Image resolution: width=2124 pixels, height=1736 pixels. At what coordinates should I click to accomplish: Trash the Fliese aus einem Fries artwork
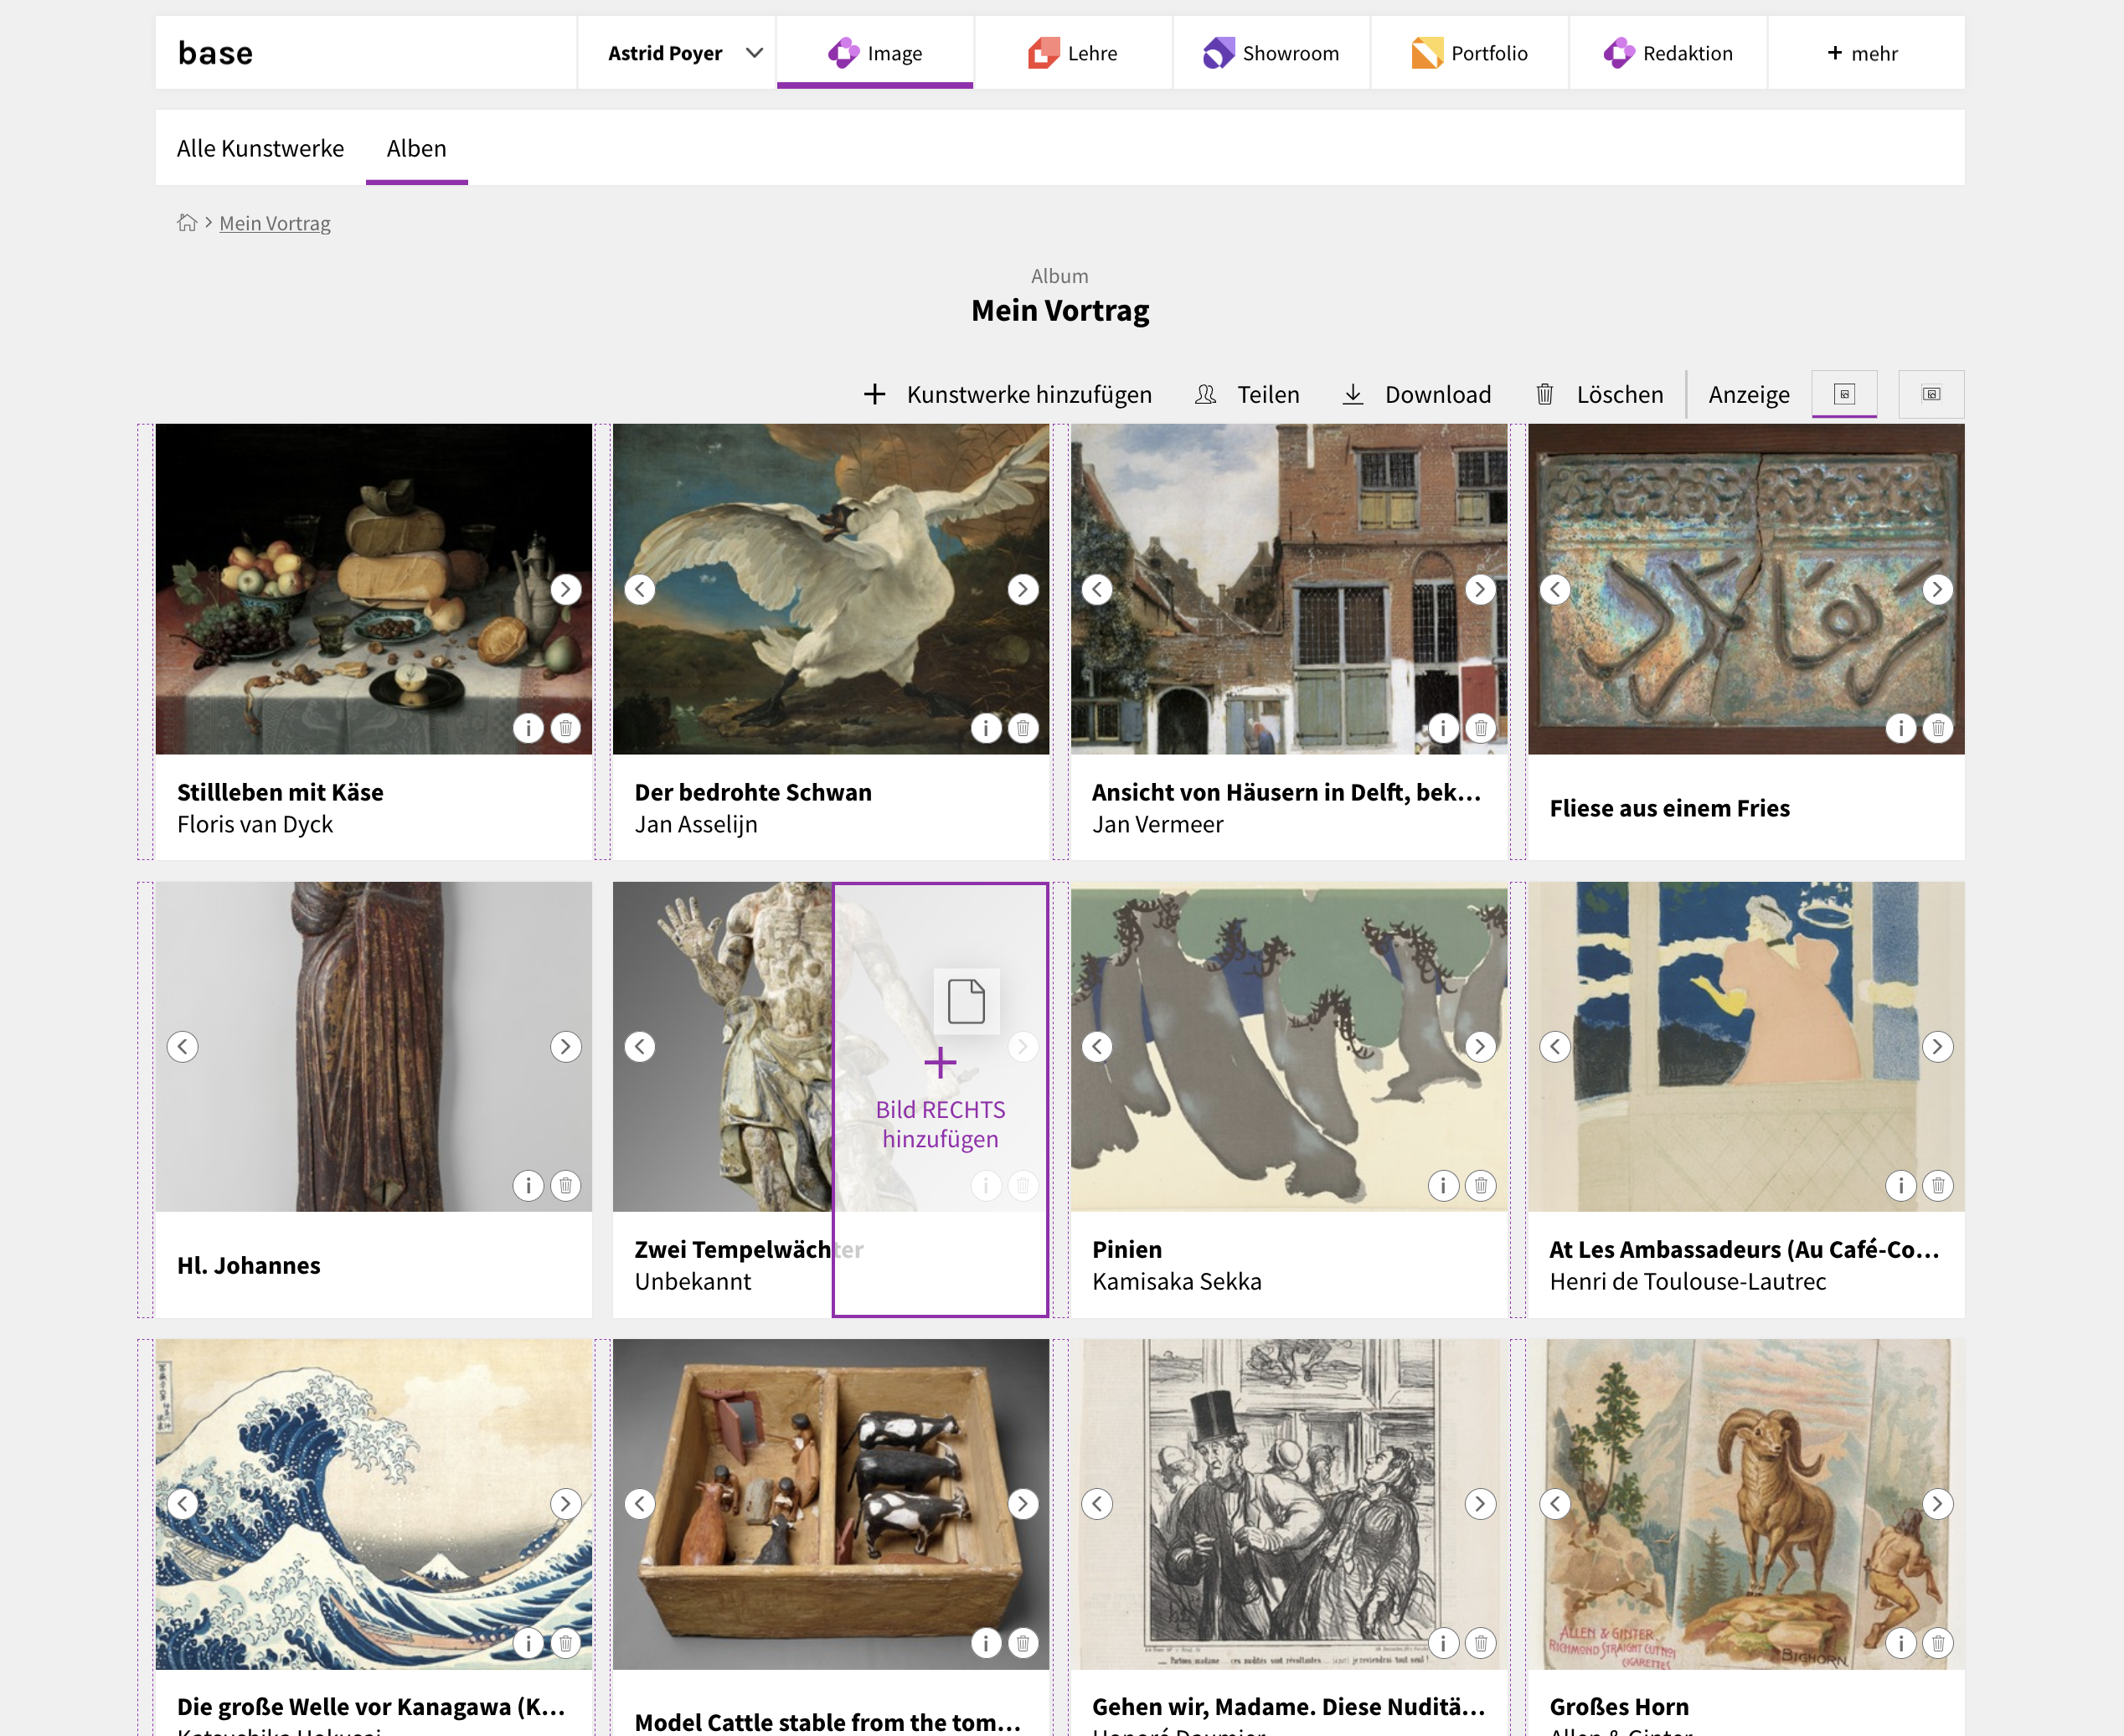1938,728
